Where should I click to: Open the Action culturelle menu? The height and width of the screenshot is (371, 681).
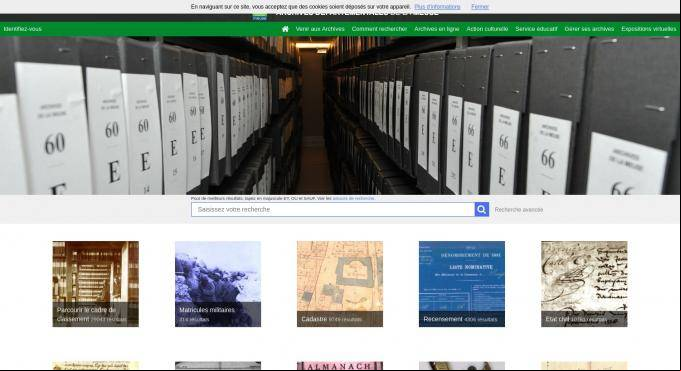pyautogui.click(x=487, y=29)
